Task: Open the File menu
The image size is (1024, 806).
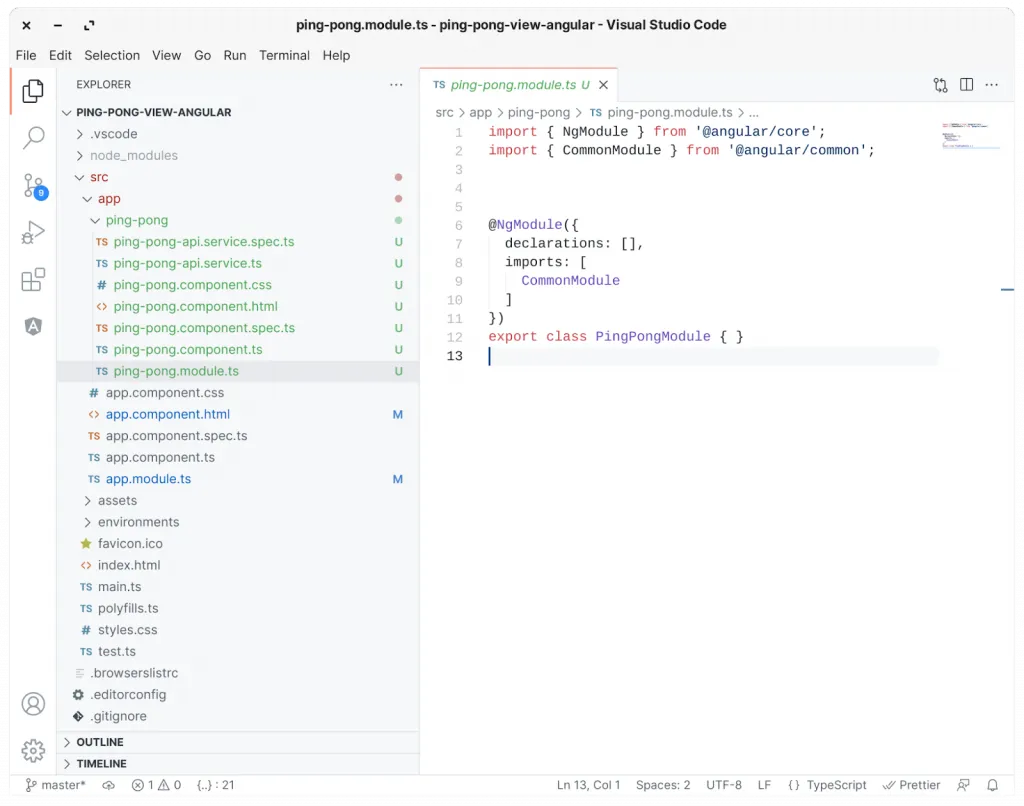Action: point(25,56)
